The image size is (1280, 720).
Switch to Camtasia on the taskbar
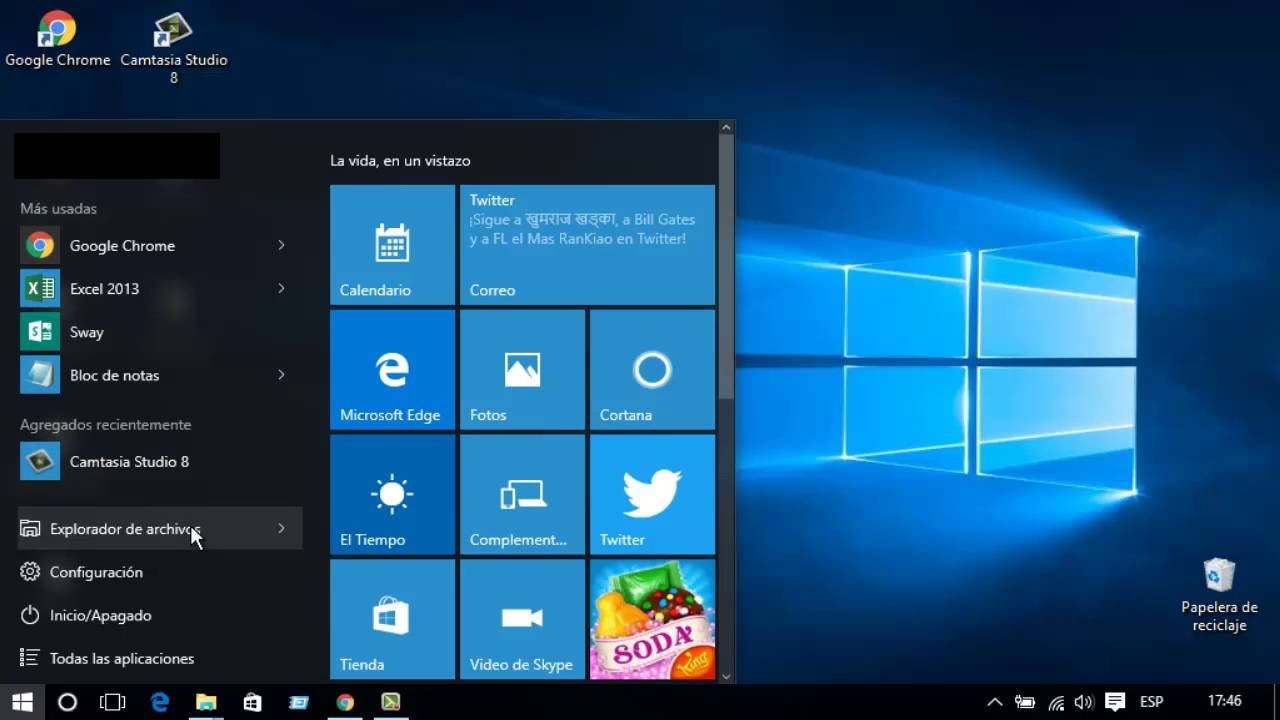click(x=391, y=702)
